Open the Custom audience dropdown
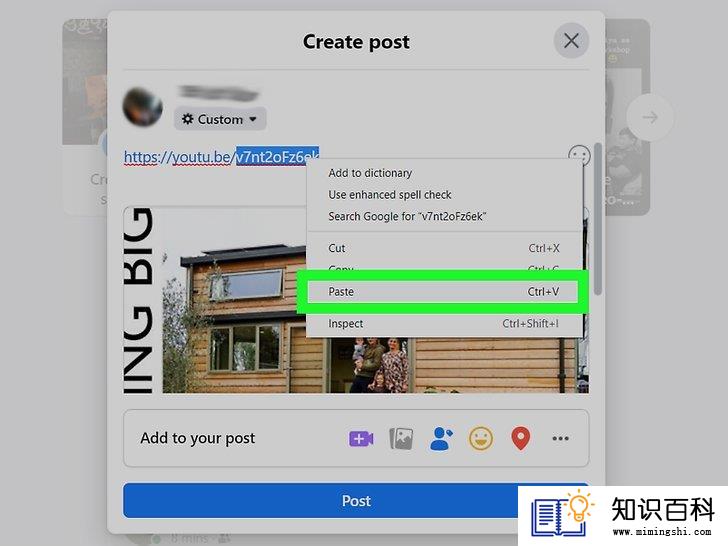 pos(220,119)
